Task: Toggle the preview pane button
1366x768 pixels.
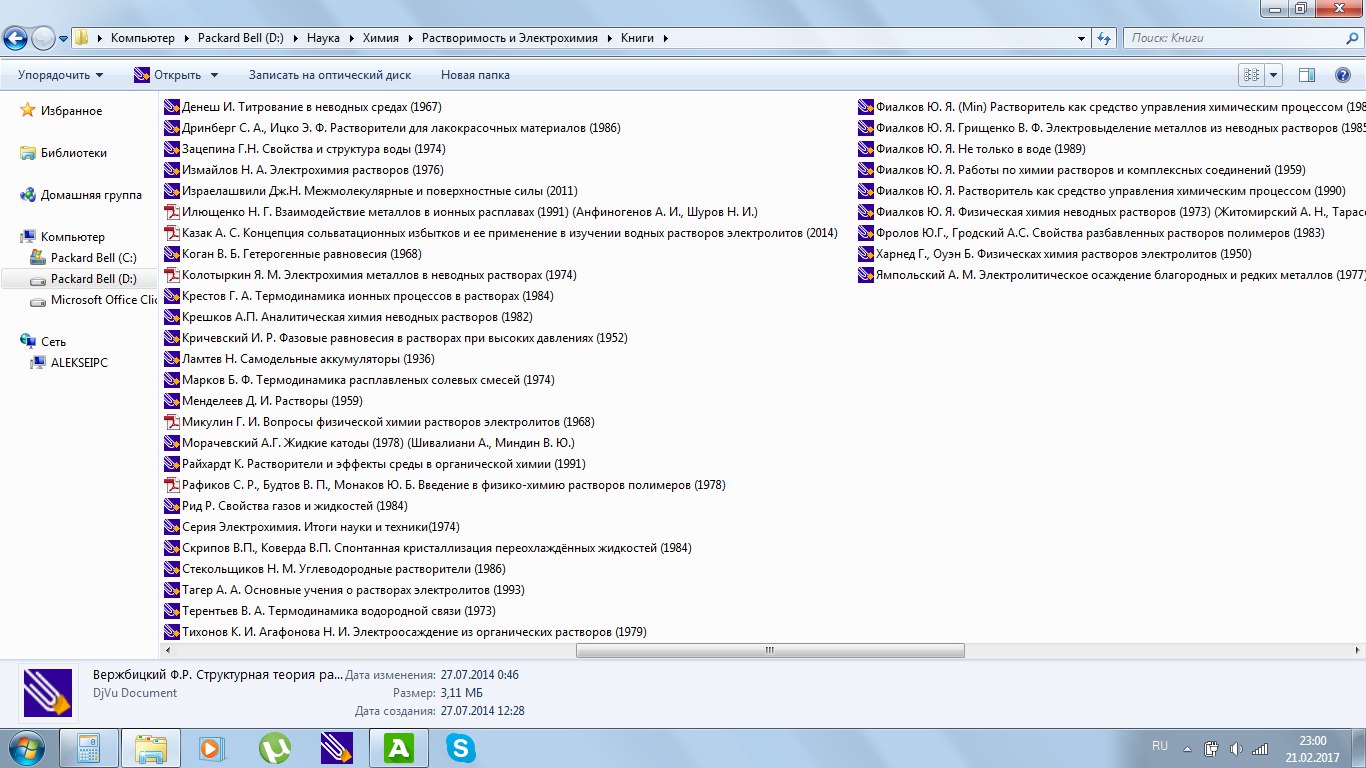Action: [1306, 75]
